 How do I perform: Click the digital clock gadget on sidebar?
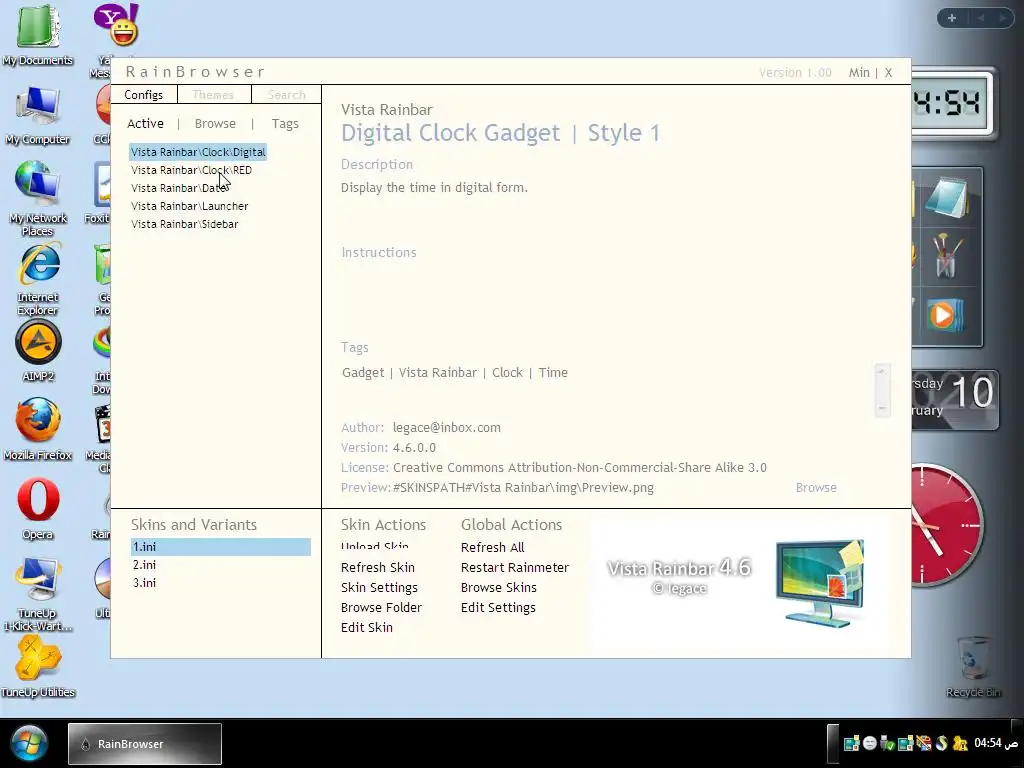tap(953, 103)
